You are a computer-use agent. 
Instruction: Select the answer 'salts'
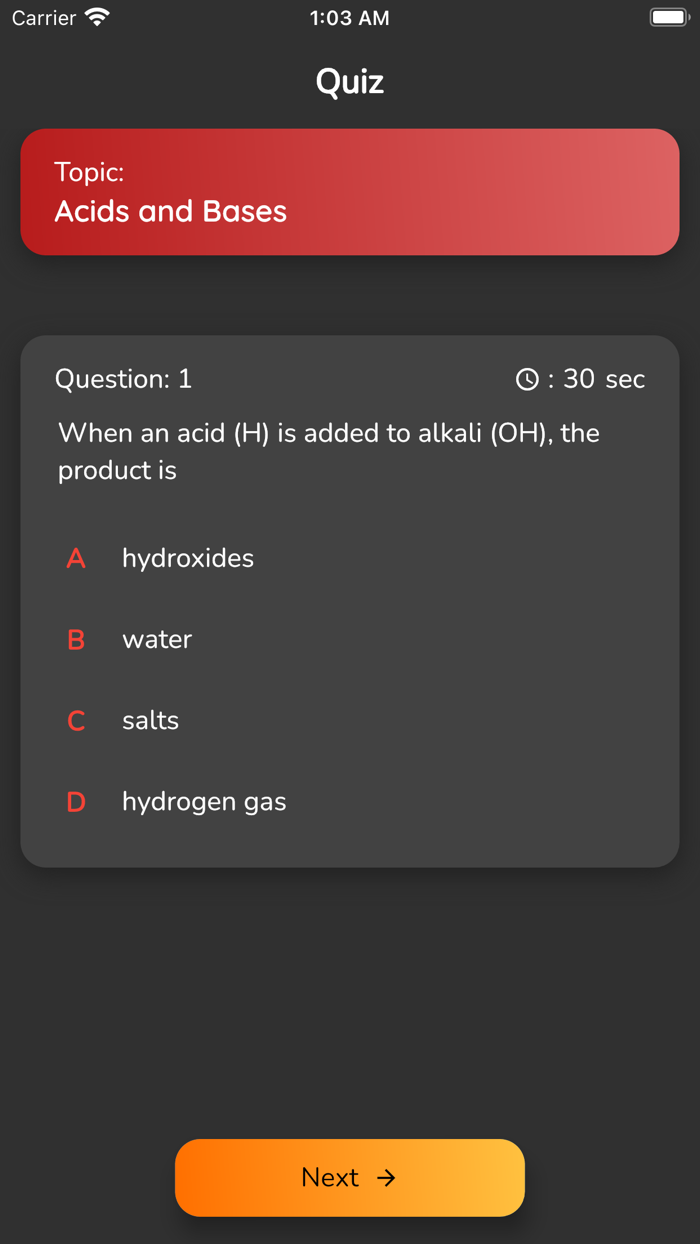pos(150,721)
